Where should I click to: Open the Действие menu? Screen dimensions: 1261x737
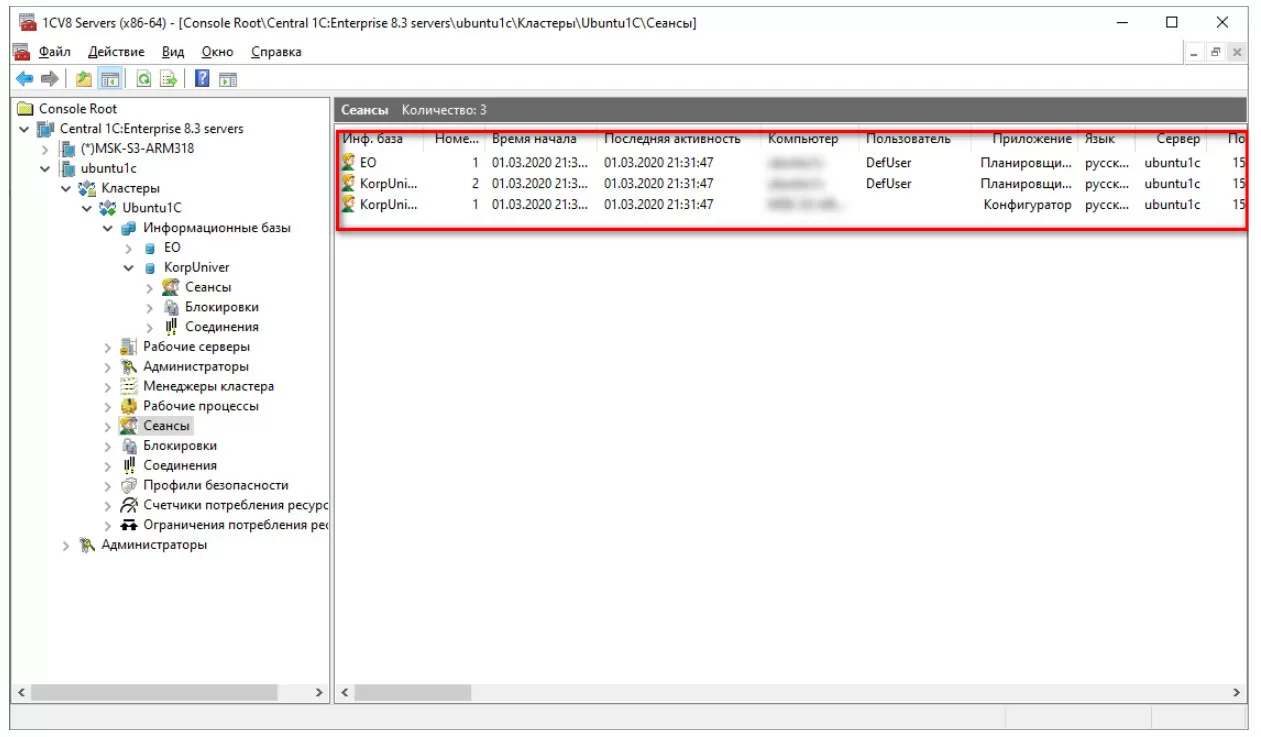(x=116, y=52)
